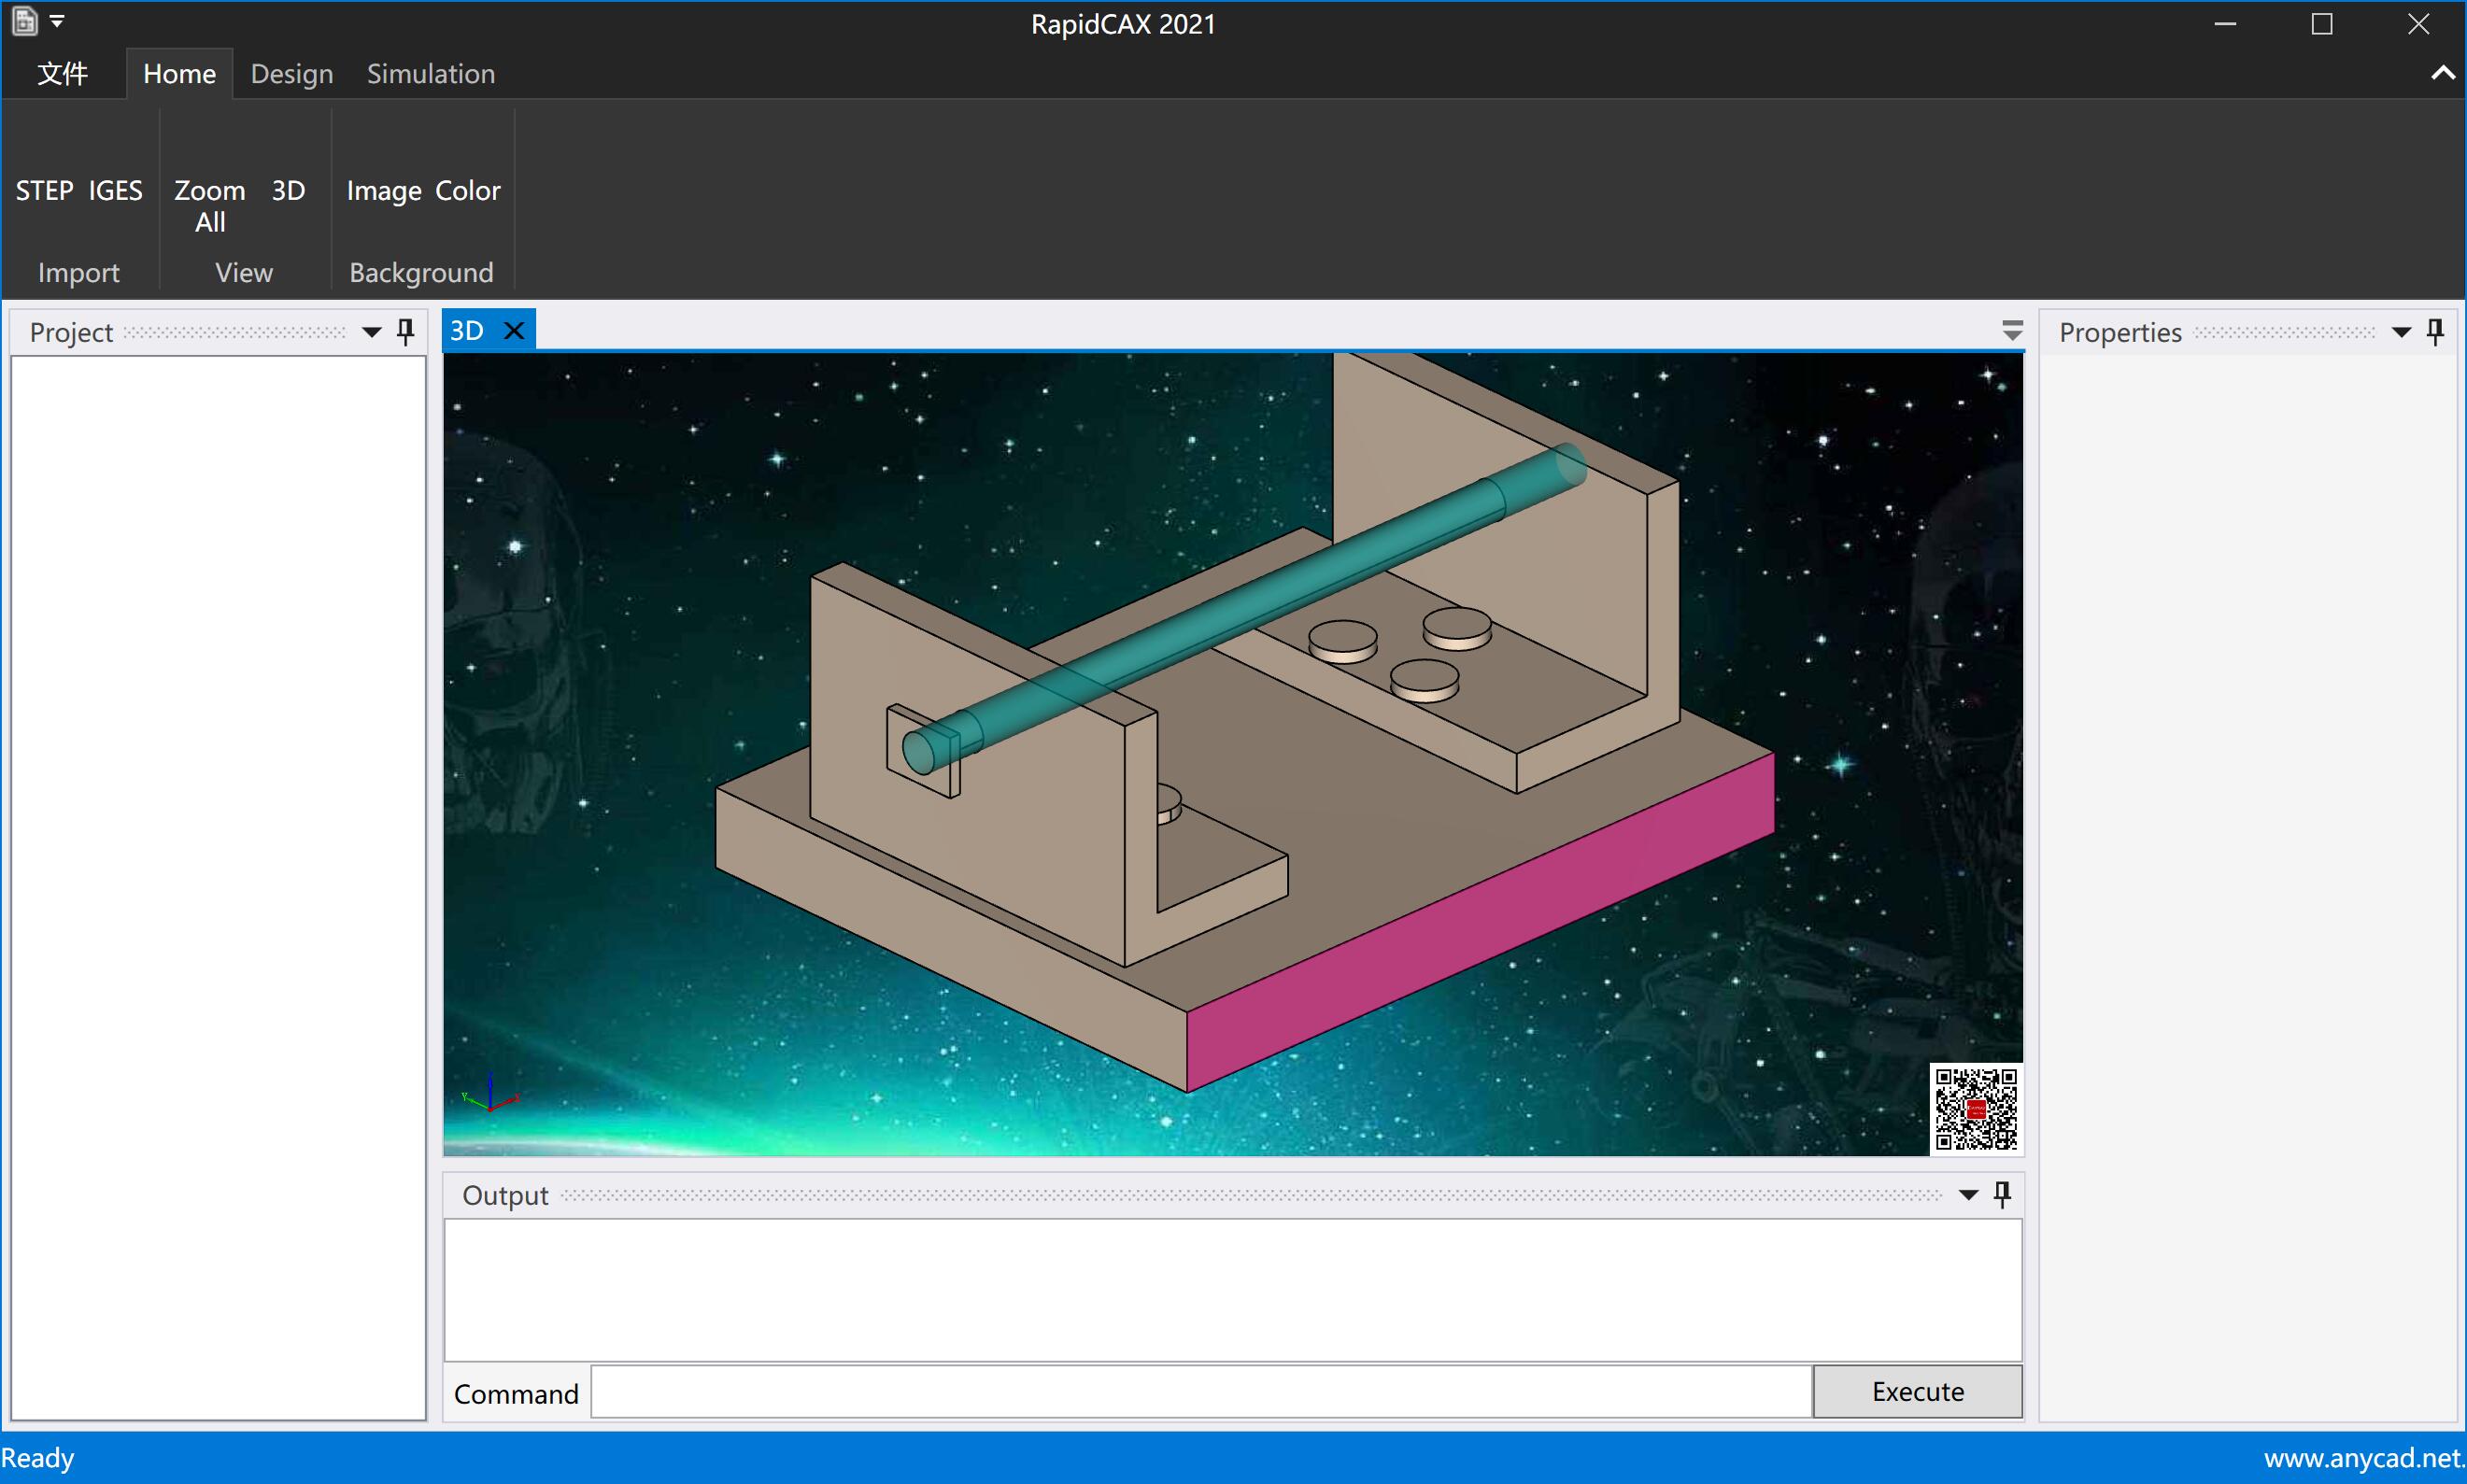Open the www.anycad.net link
Image resolution: width=2467 pixels, height=1484 pixels.
tap(2362, 1458)
